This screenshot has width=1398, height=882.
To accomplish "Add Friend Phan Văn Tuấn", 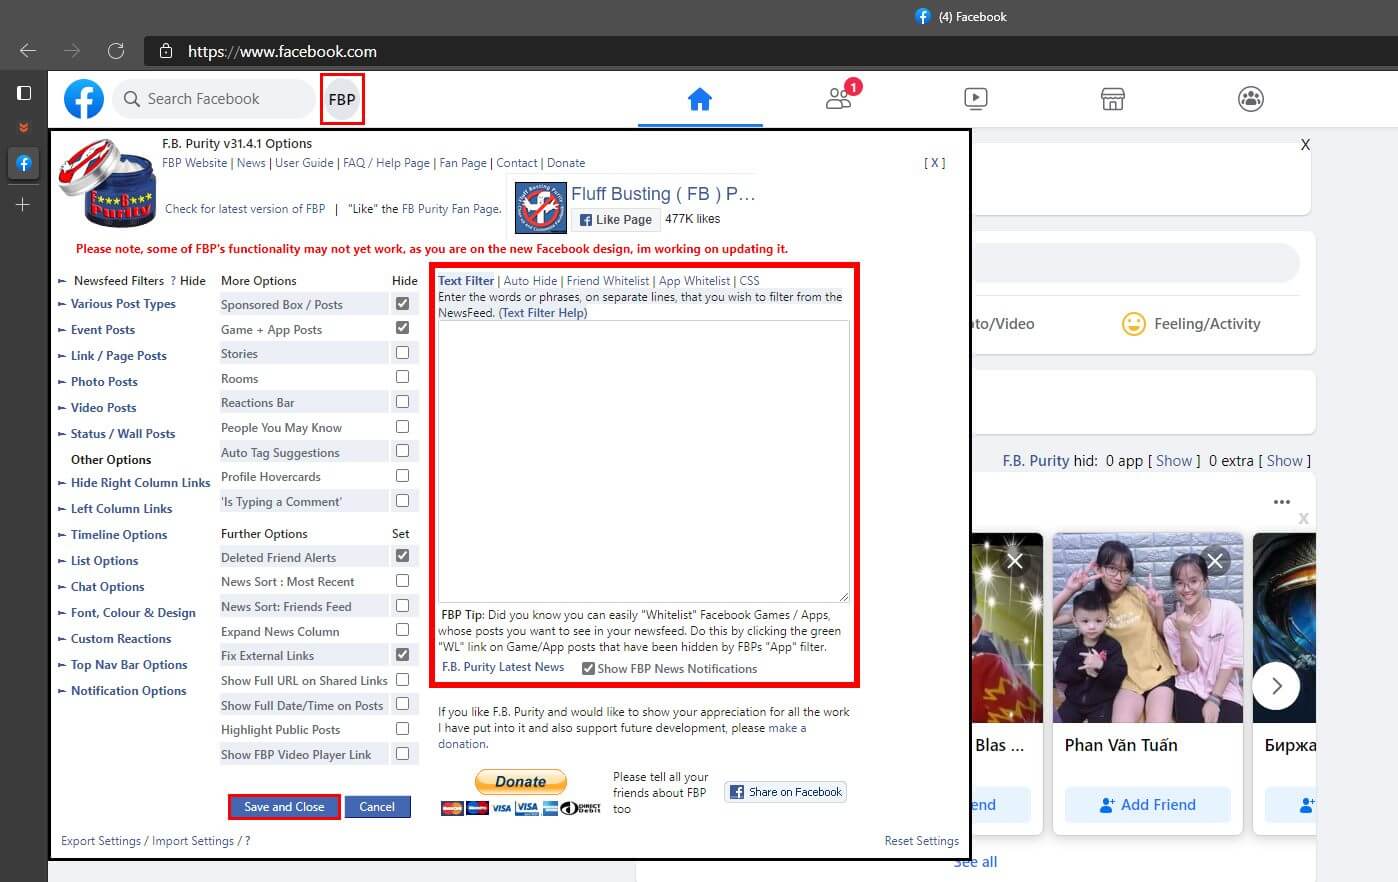I will click(1147, 805).
